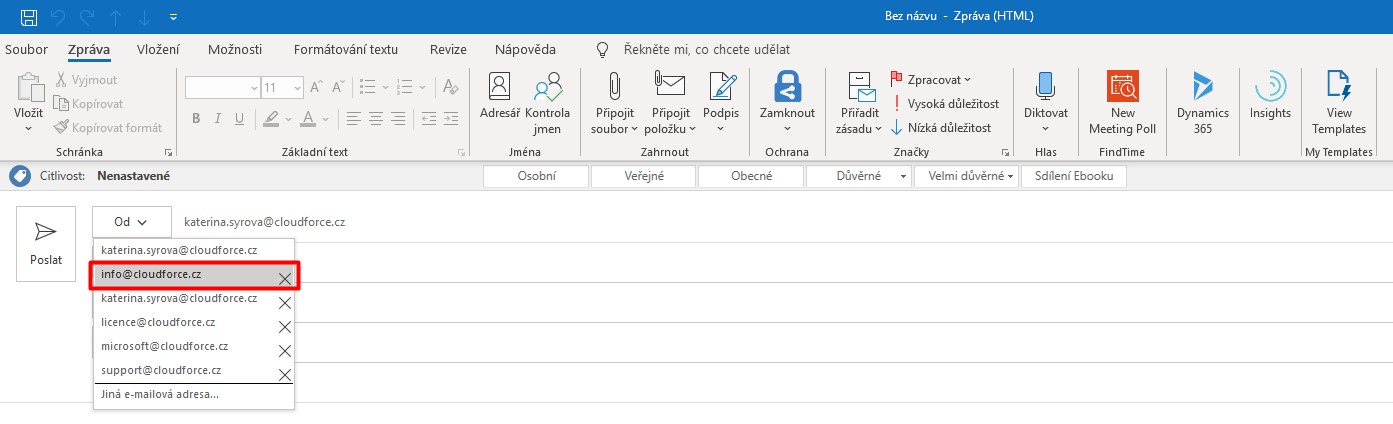The height and width of the screenshot is (424, 1393).
Task: Open the font size dropdown
Action: coord(297,87)
